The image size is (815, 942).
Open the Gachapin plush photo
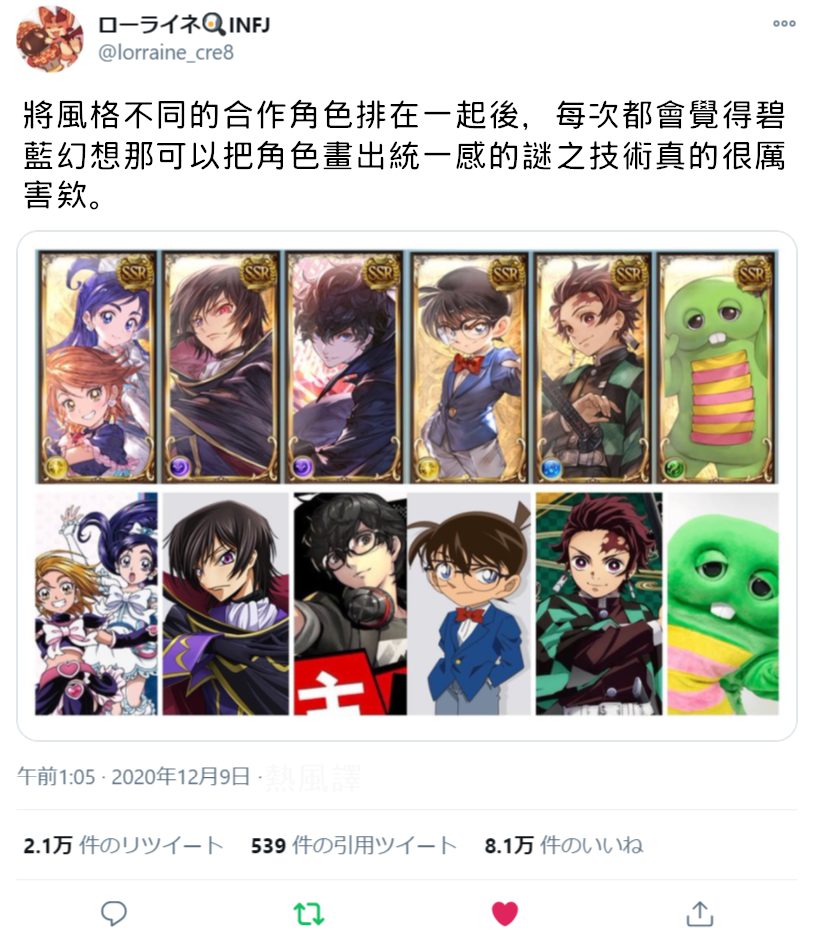pos(723,604)
